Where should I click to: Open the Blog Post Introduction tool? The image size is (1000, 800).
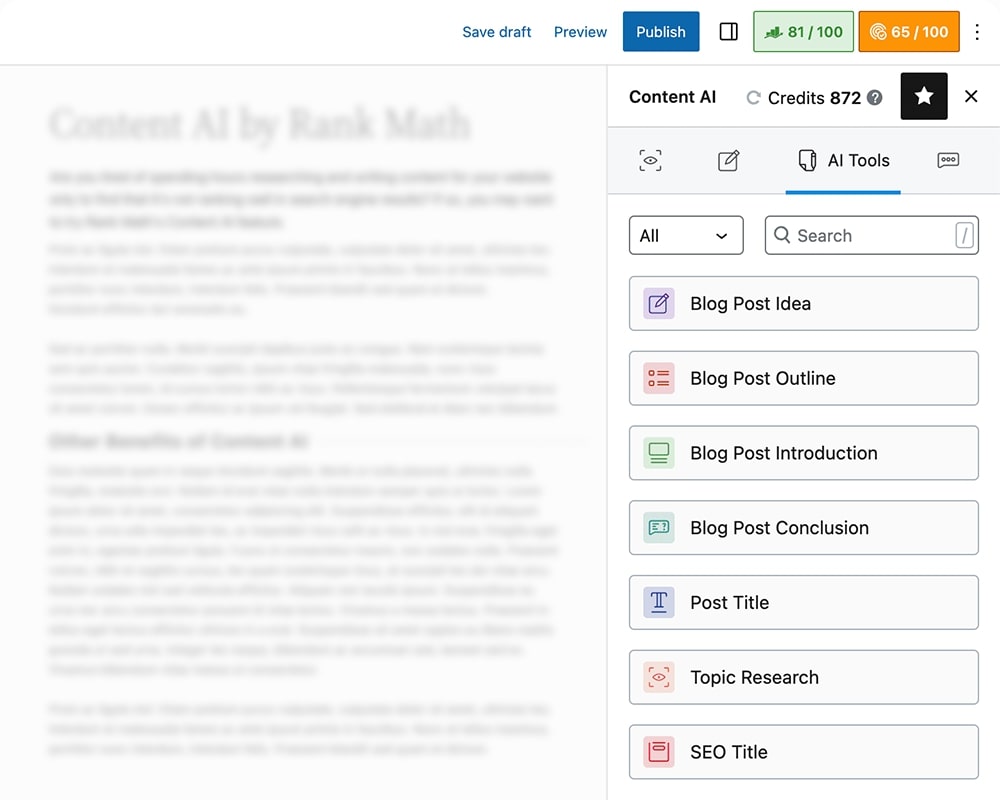[804, 453]
